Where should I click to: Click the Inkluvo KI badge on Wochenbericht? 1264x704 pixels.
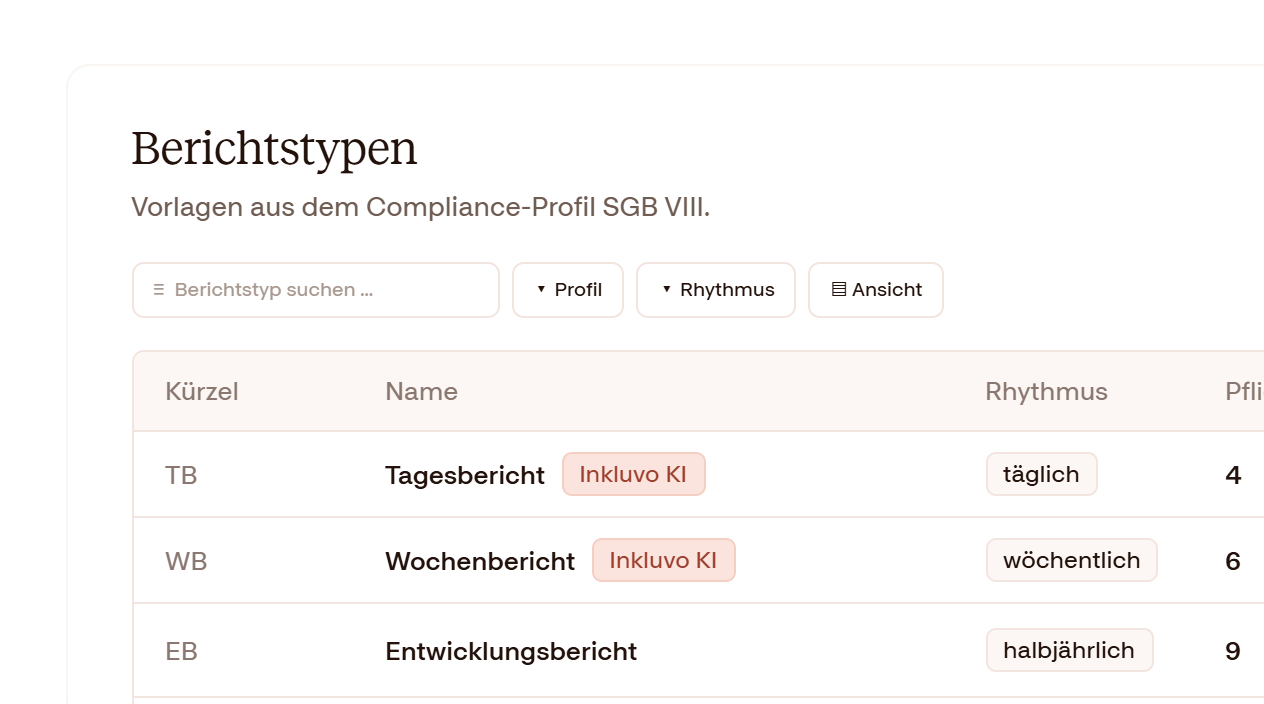(664, 560)
